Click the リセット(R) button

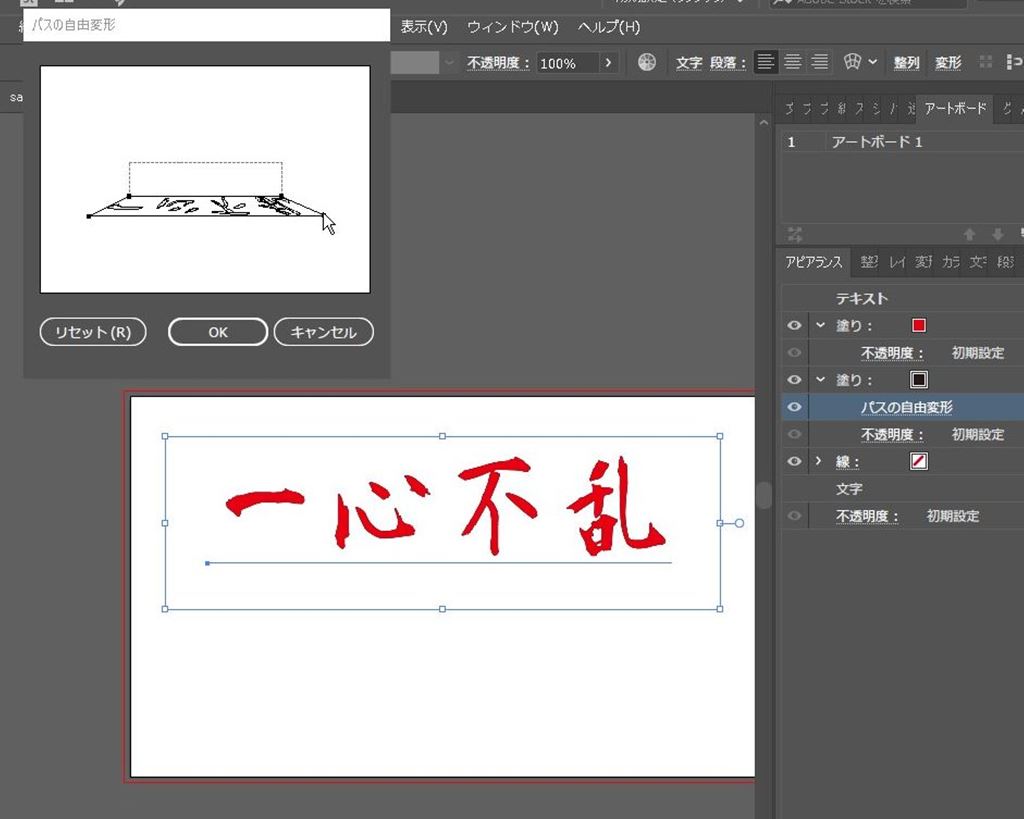pyautogui.click(x=93, y=332)
